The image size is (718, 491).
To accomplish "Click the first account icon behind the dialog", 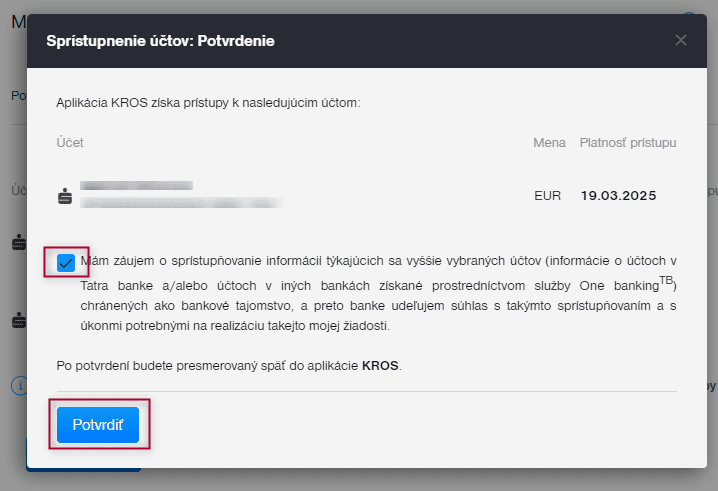I will tap(17, 242).
